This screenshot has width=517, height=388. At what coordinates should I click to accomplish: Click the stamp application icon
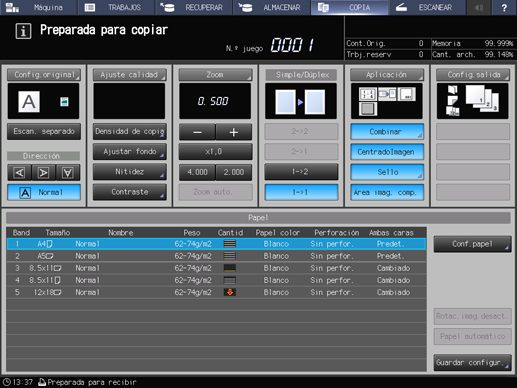point(407,94)
